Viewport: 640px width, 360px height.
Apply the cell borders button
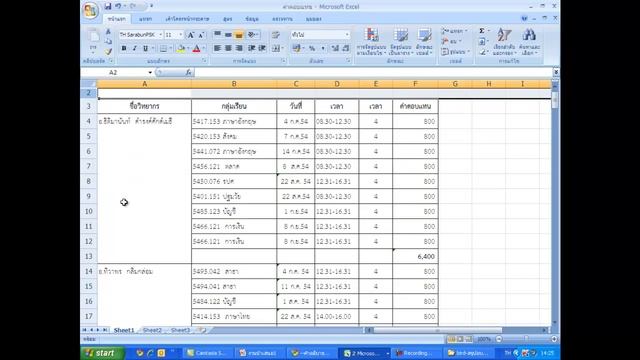point(163,49)
